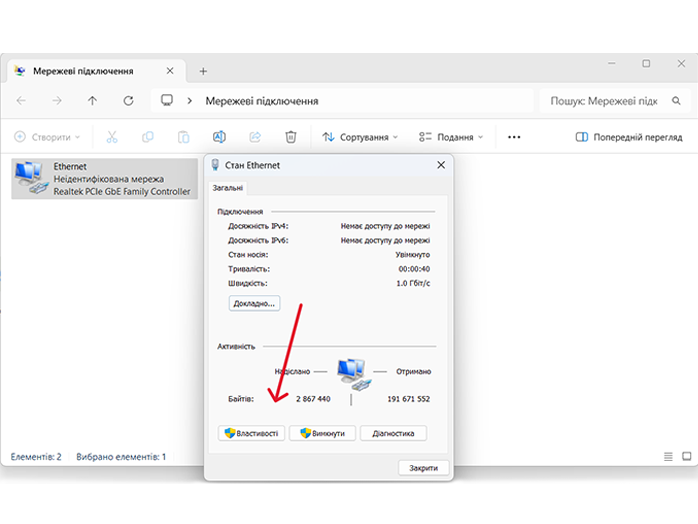This screenshot has width=698, height=524.
Task: Click the Copy icon in toolbar
Action: pyautogui.click(x=148, y=137)
